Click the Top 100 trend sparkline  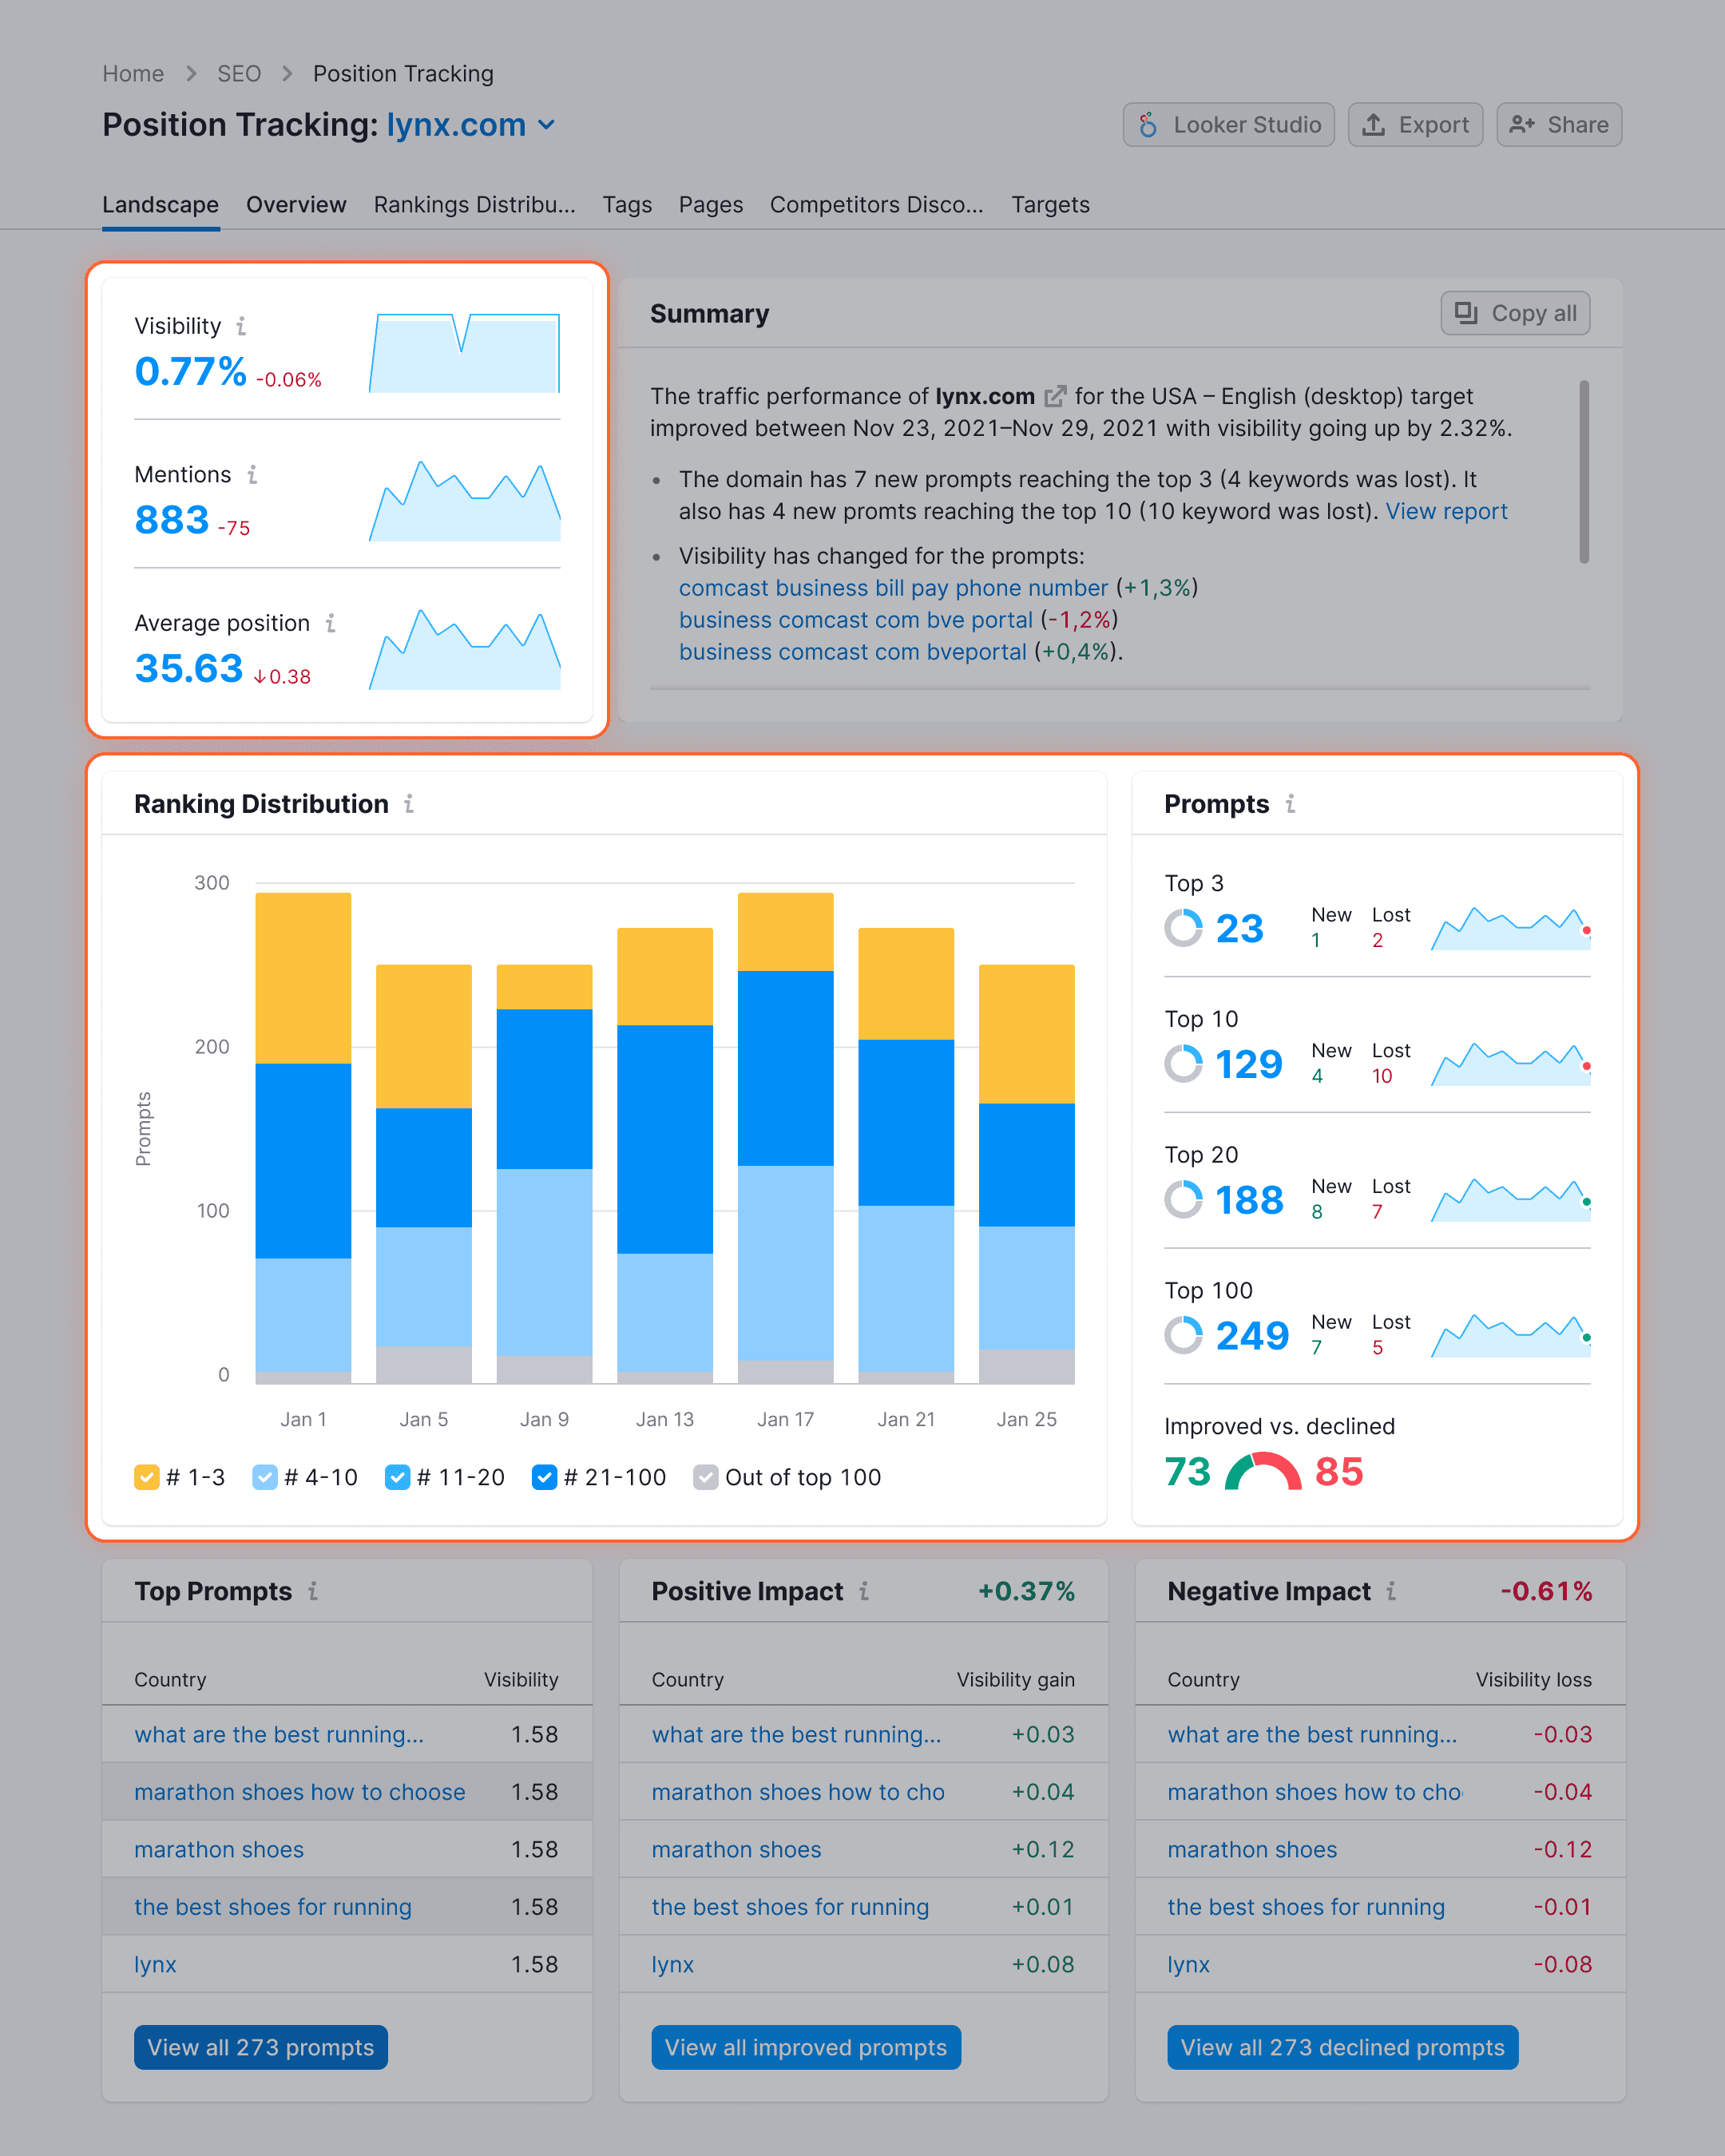pyautogui.click(x=1510, y=1335)
